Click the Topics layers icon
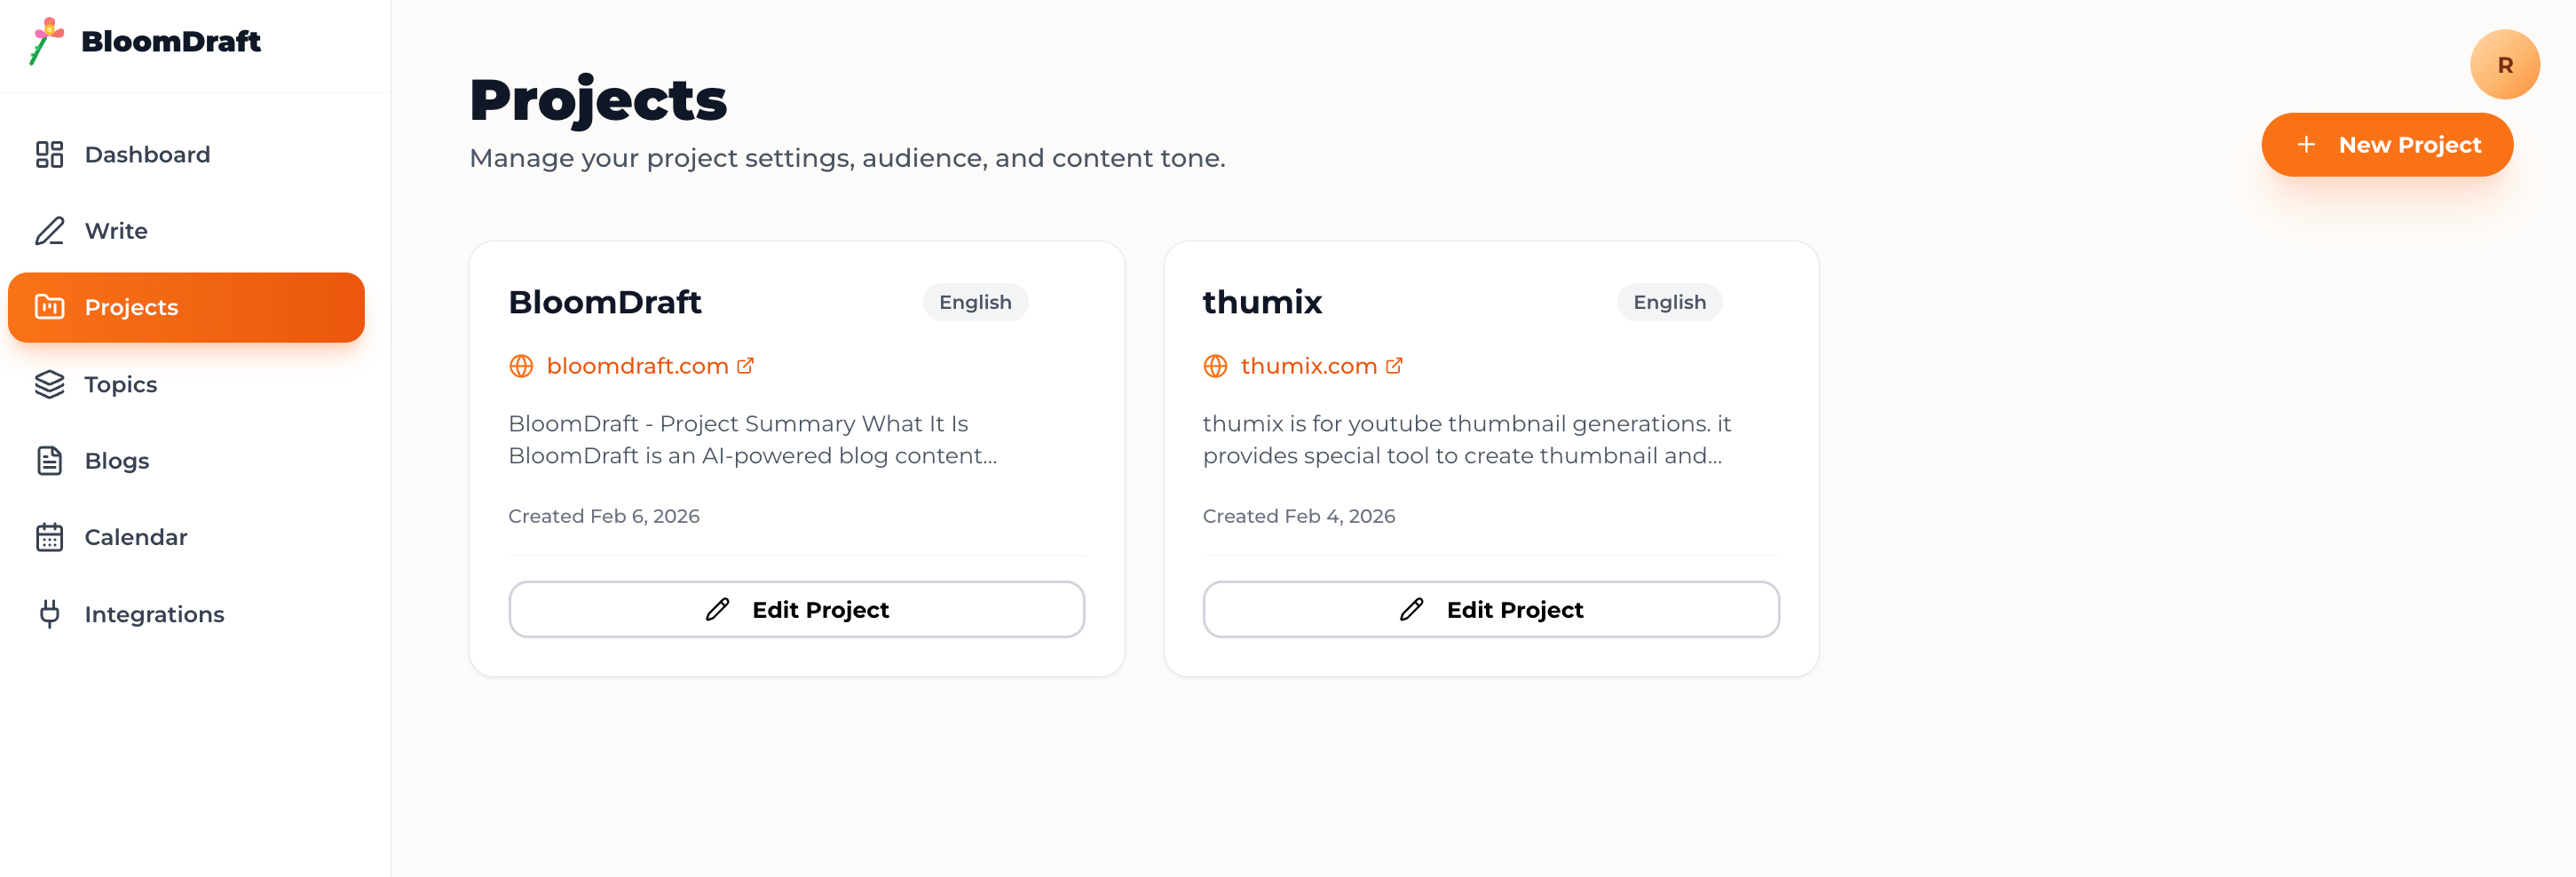The height and width of the screenshot is (877, 2576). (x=49, y=384)
